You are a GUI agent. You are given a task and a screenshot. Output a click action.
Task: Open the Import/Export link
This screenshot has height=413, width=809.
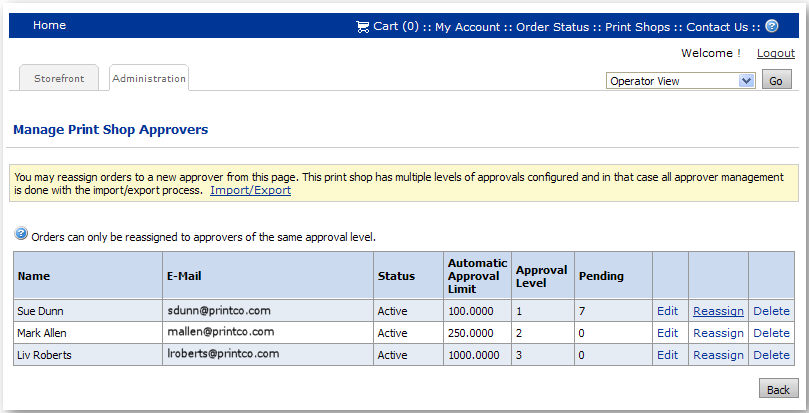pyautogui.click(x=250, y=190)
